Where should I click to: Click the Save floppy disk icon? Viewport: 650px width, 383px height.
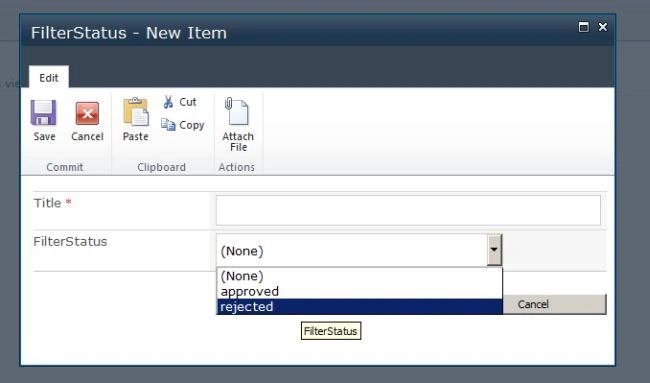pos(44,113)
